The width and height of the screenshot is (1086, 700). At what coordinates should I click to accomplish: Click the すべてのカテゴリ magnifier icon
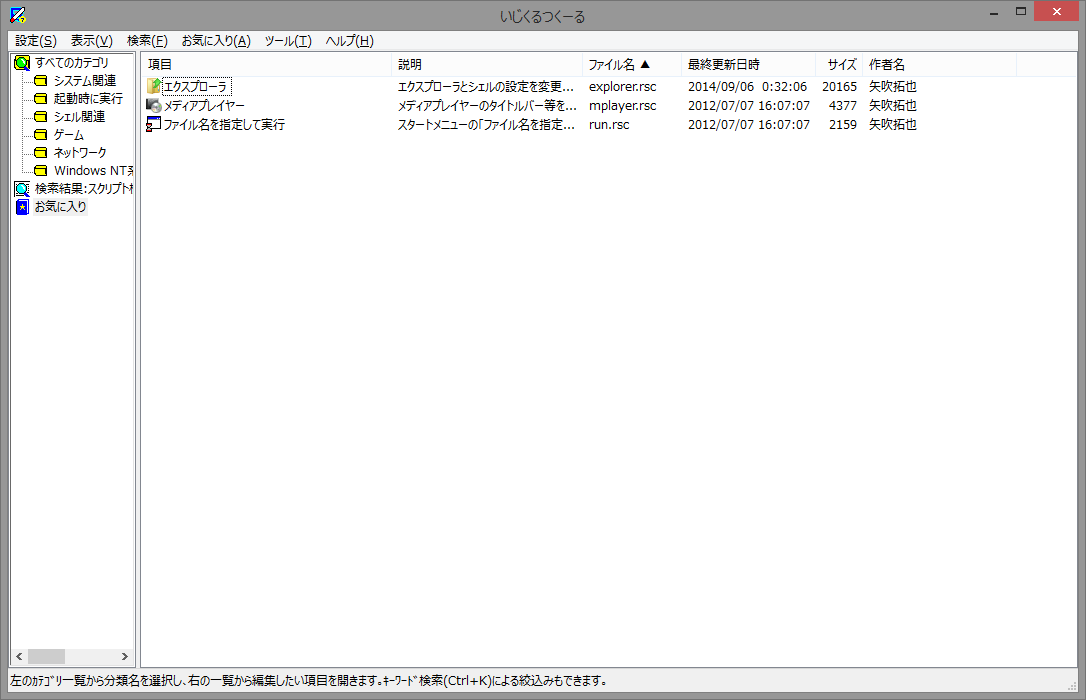tap(22, 63)
